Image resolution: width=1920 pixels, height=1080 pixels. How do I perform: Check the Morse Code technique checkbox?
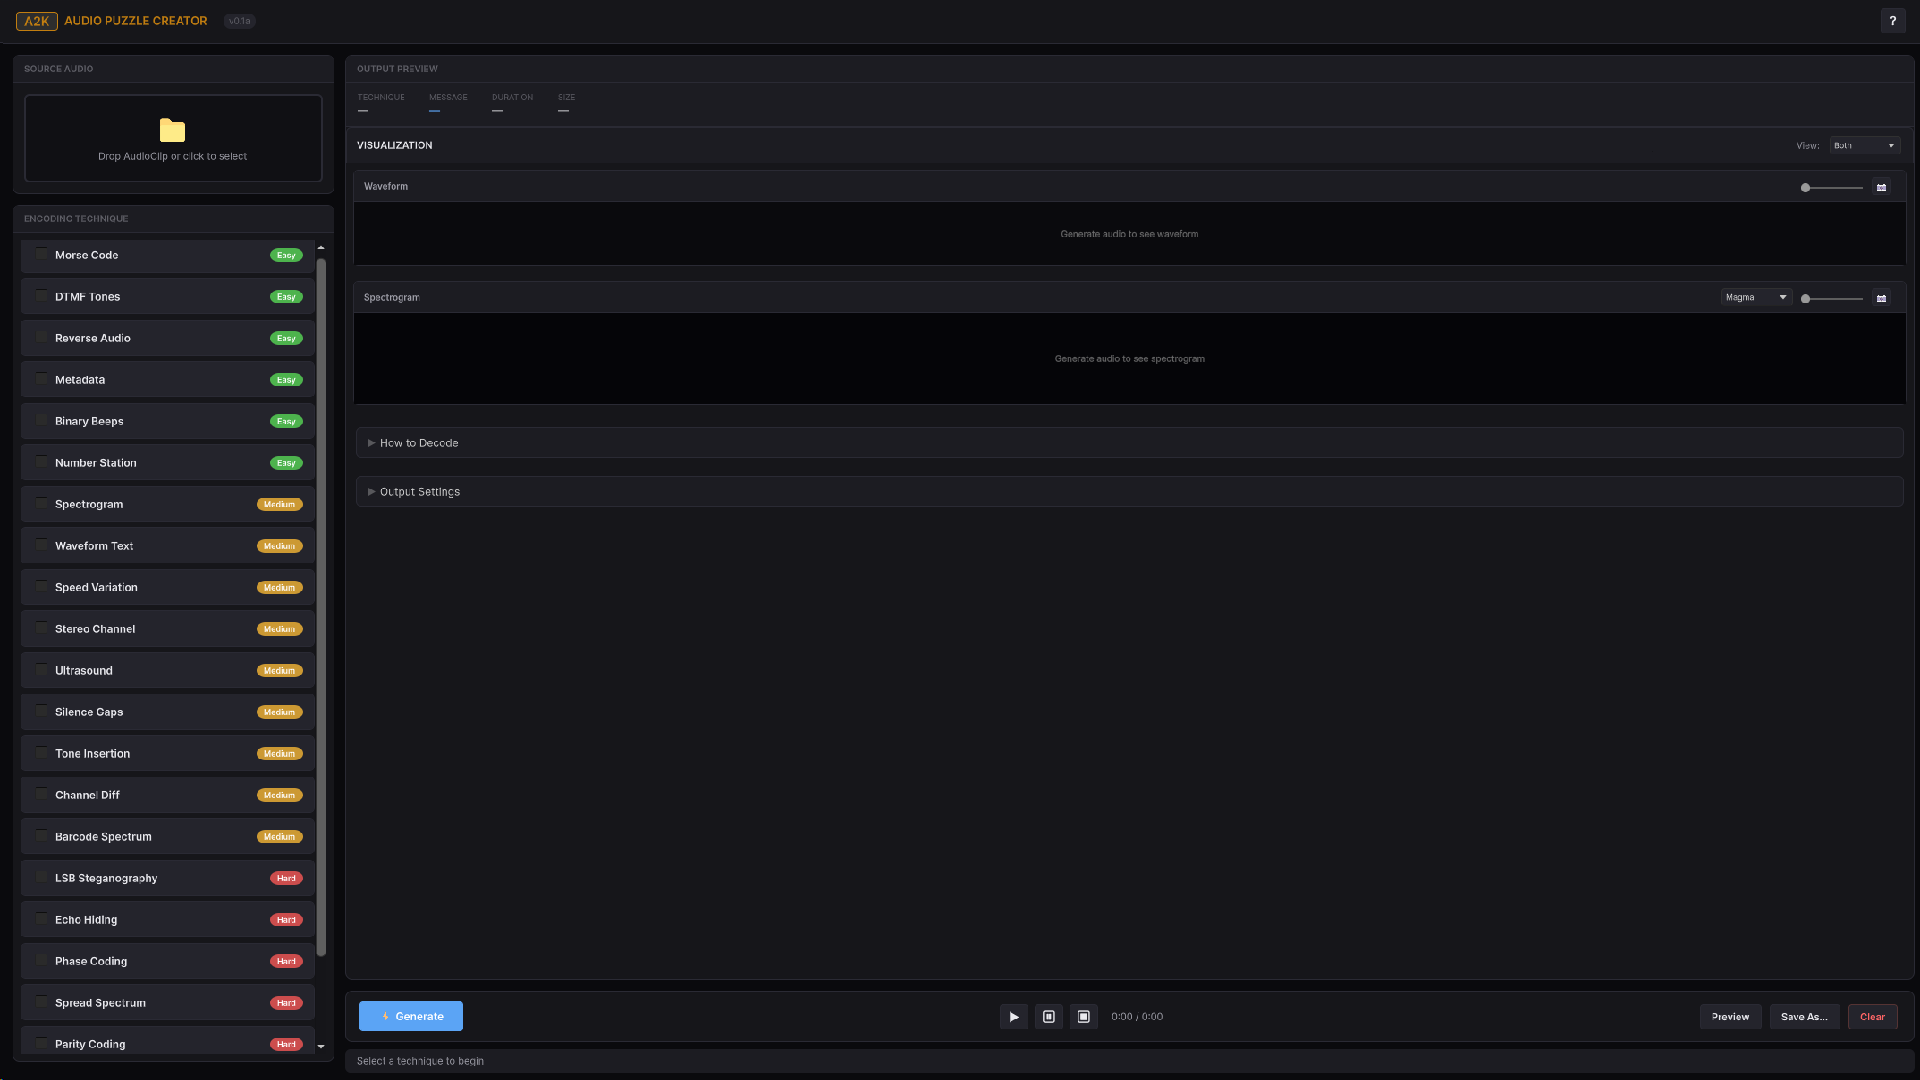(x=41, y=254)
